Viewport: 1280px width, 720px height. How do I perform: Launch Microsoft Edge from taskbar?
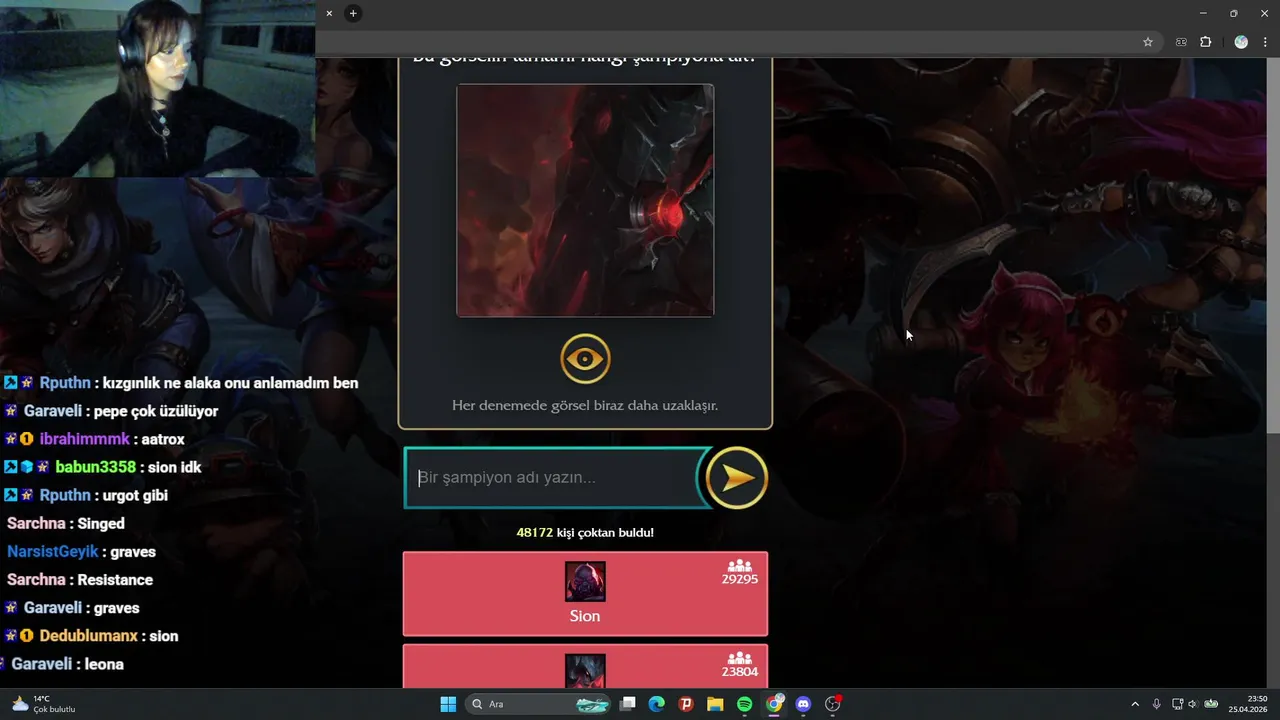click(x=657, y=704)
